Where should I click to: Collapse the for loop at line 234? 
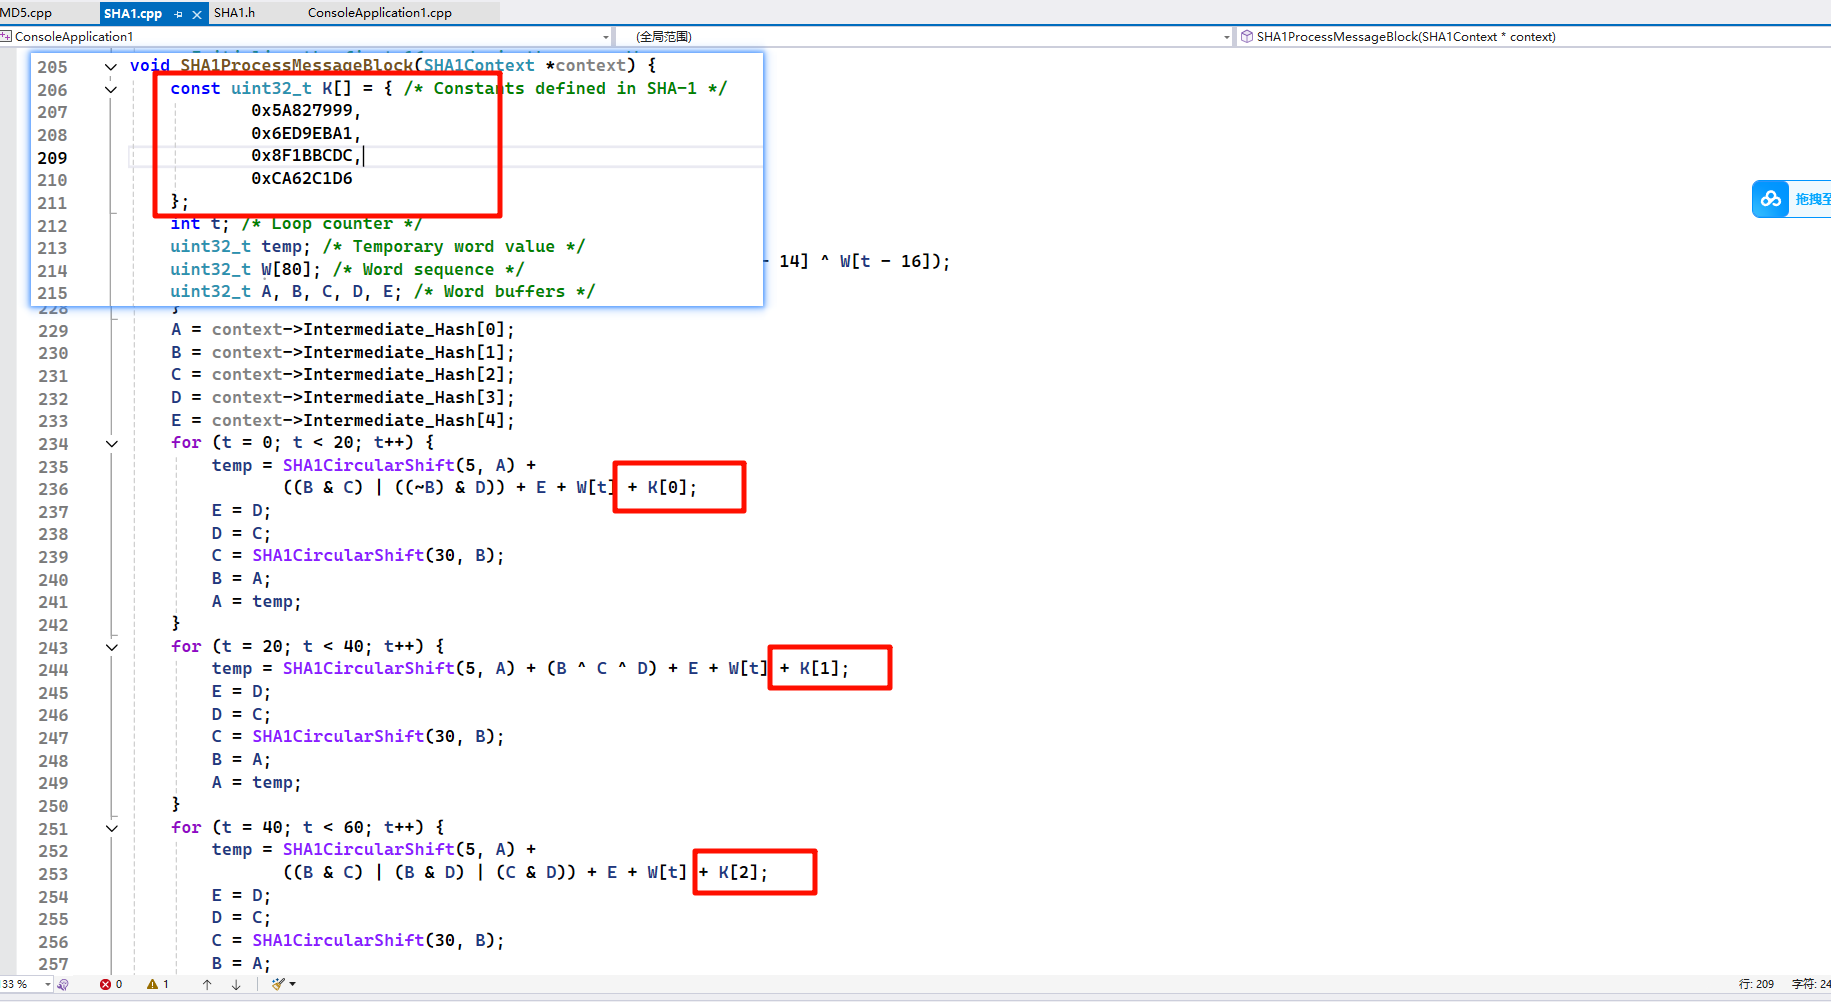112,443
